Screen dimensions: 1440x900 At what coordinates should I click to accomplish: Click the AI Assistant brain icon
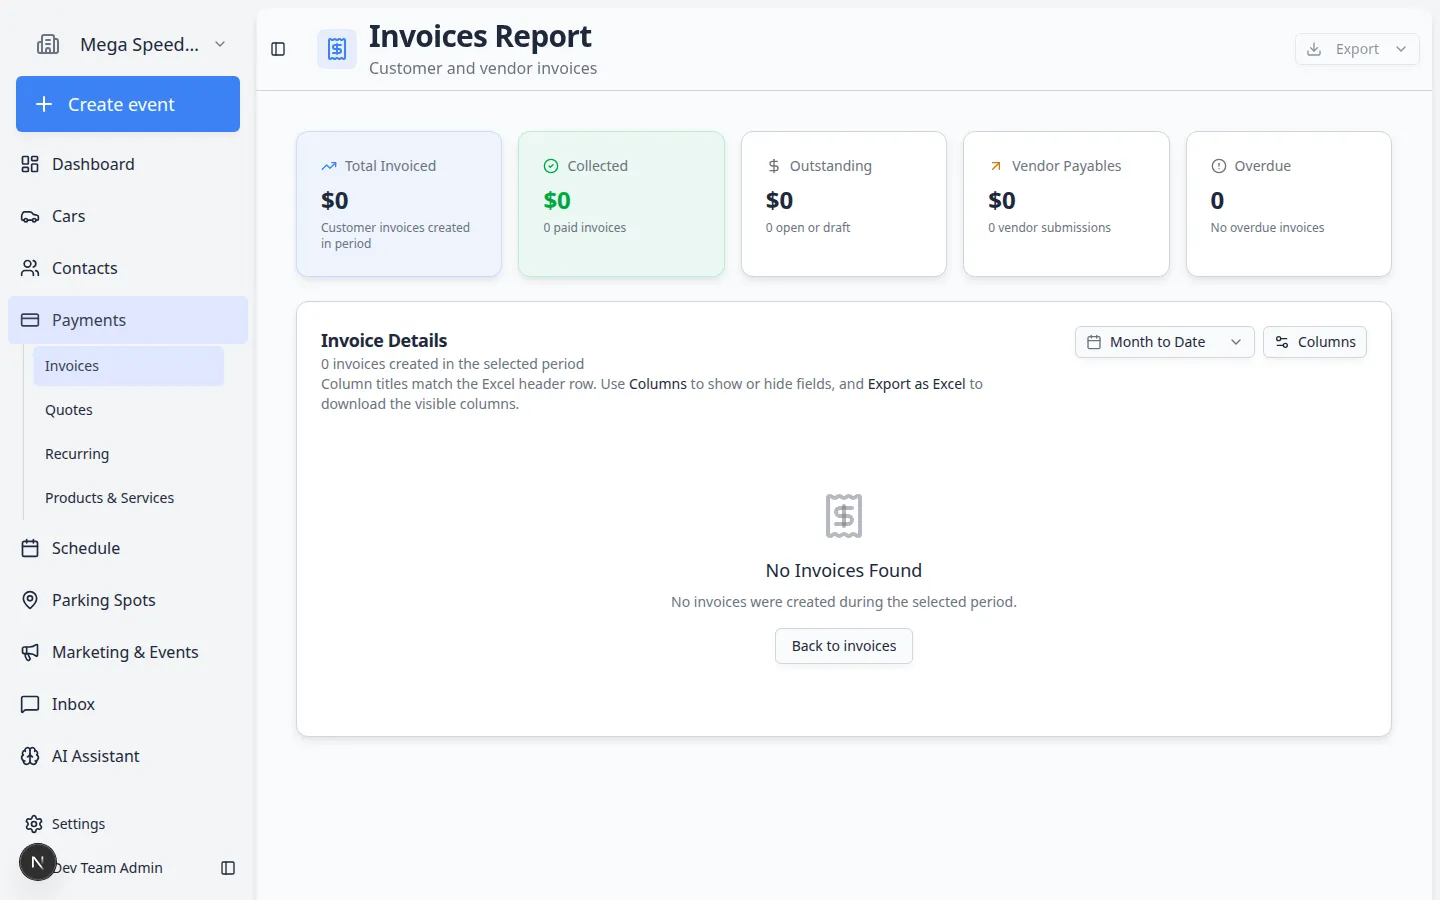[30, 756]
